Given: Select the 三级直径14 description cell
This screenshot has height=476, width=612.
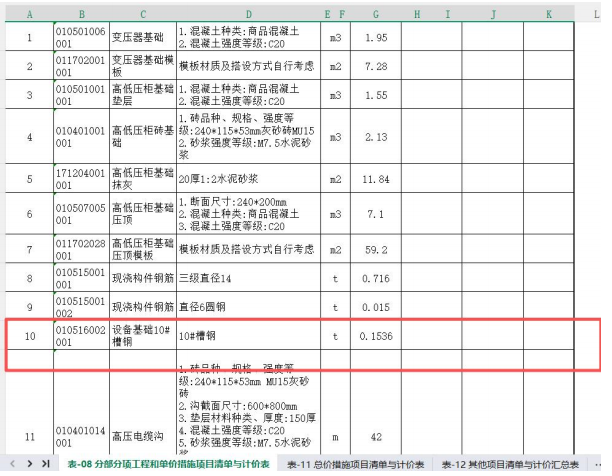Looking at the screenshot, I should [x=248, y=277].
